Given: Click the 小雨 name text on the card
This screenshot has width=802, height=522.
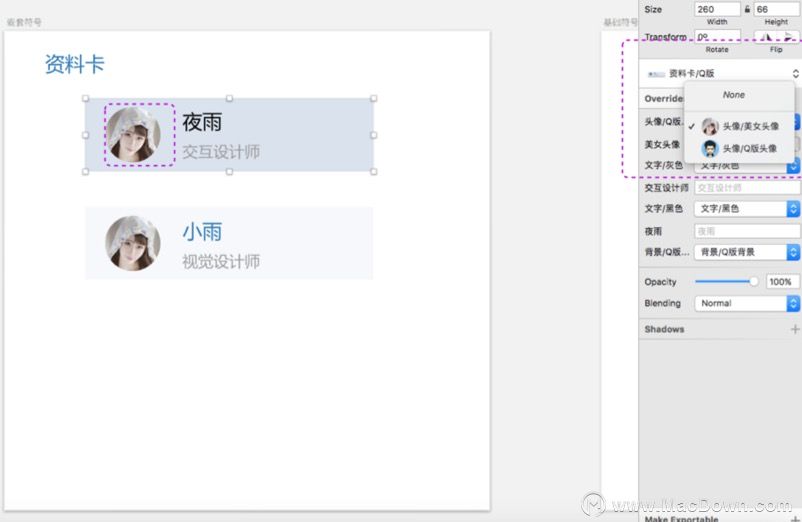Looking at the screenshot, I should coord(202,232).
